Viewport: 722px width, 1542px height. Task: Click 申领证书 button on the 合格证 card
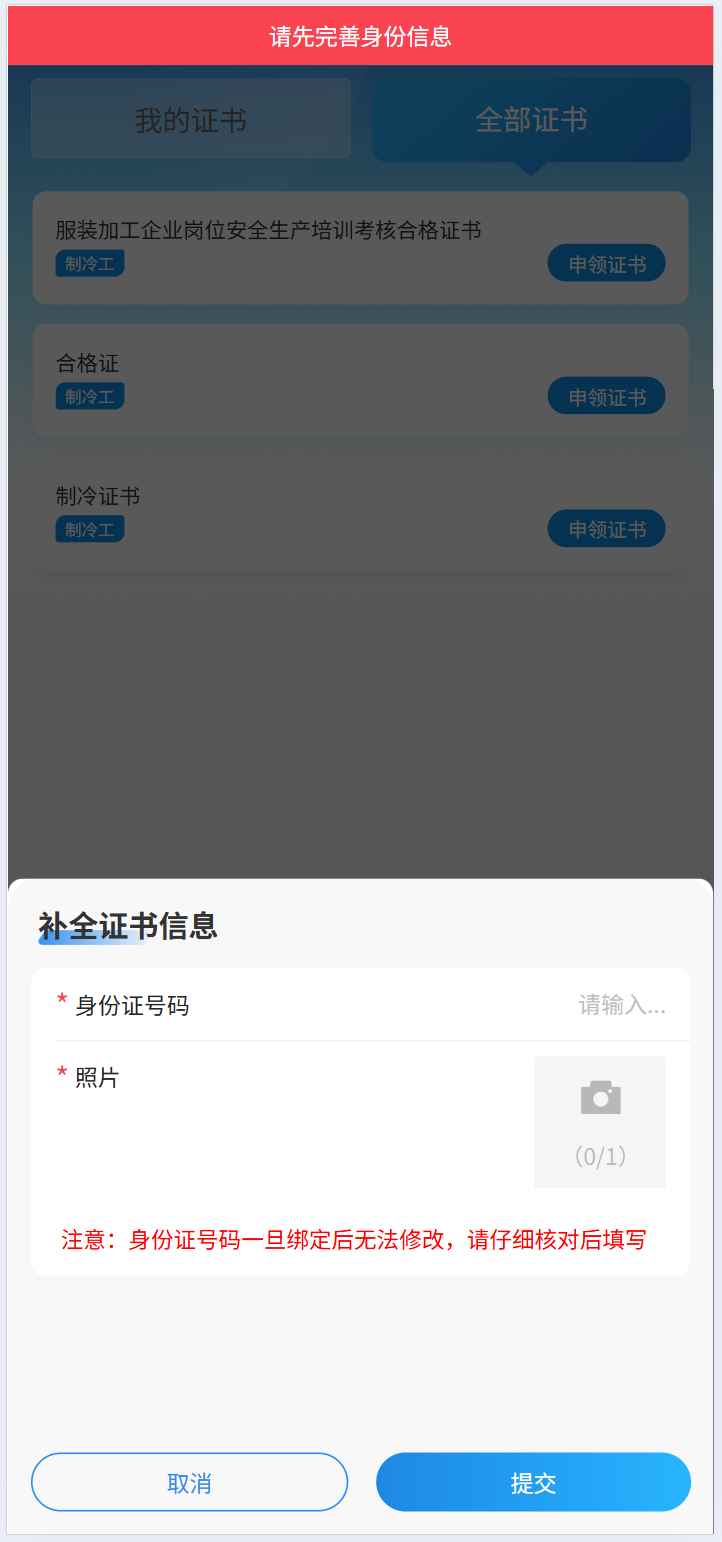pos(606,397)
